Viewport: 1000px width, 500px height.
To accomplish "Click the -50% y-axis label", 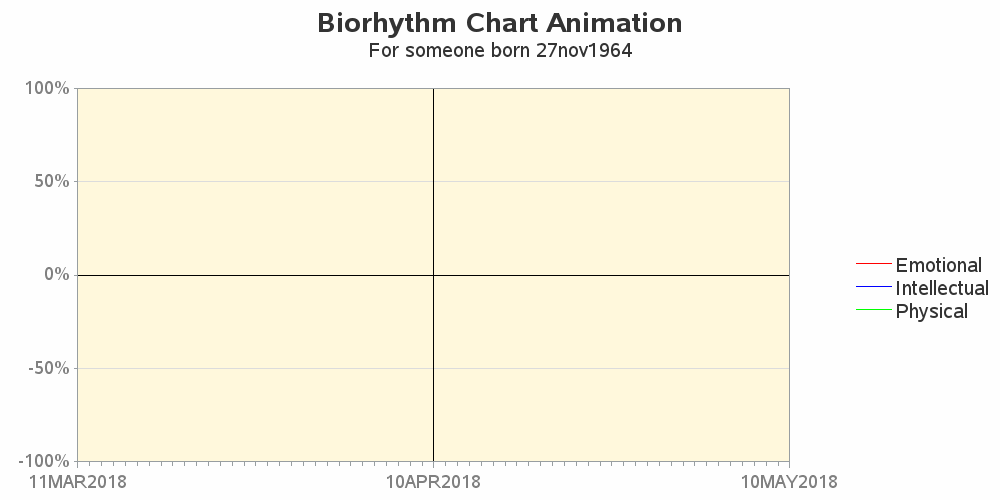I will pos(48,368).
